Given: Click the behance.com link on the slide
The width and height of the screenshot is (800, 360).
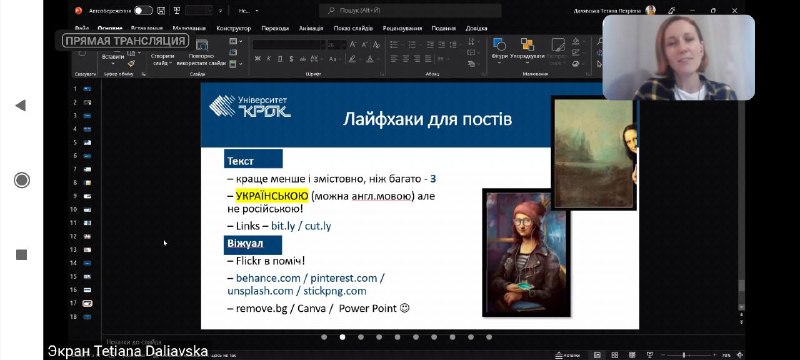Looking at the screenshot, I should 270,278.
